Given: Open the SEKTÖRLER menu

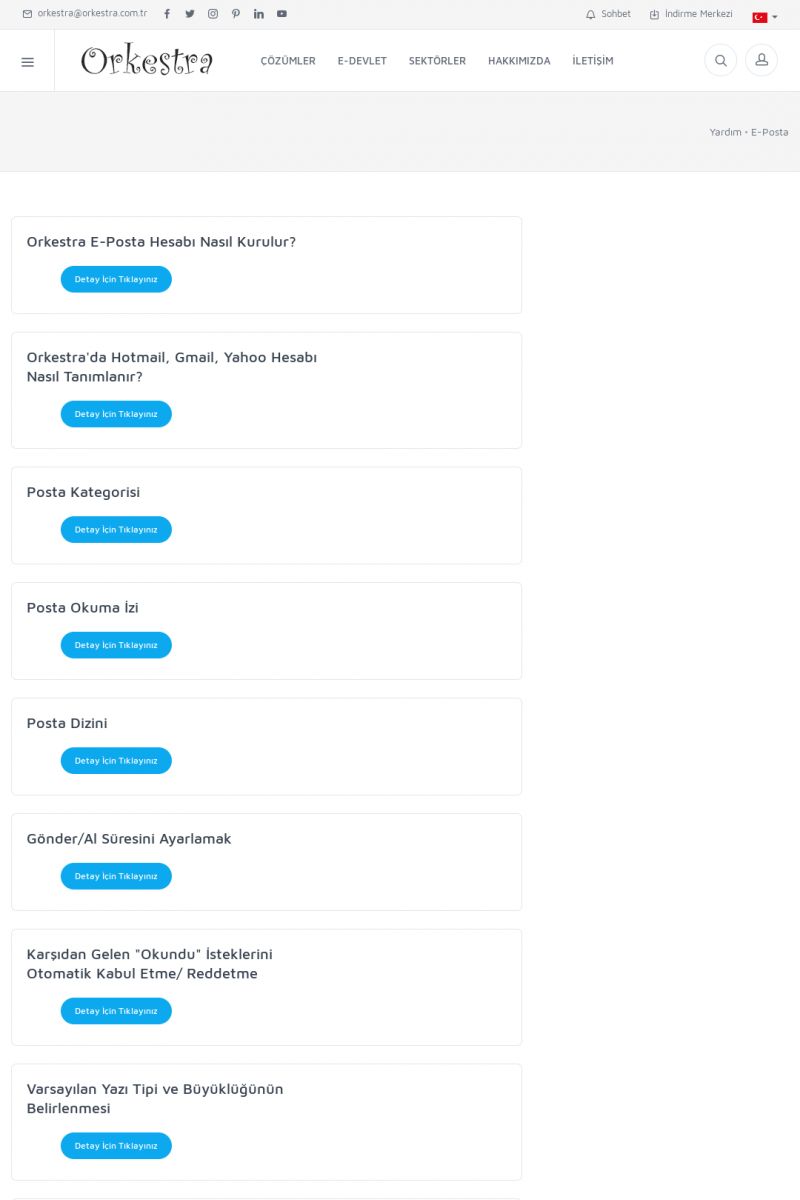Looking at the screenshot, I should pyautogui.click(x=437, y=61).
